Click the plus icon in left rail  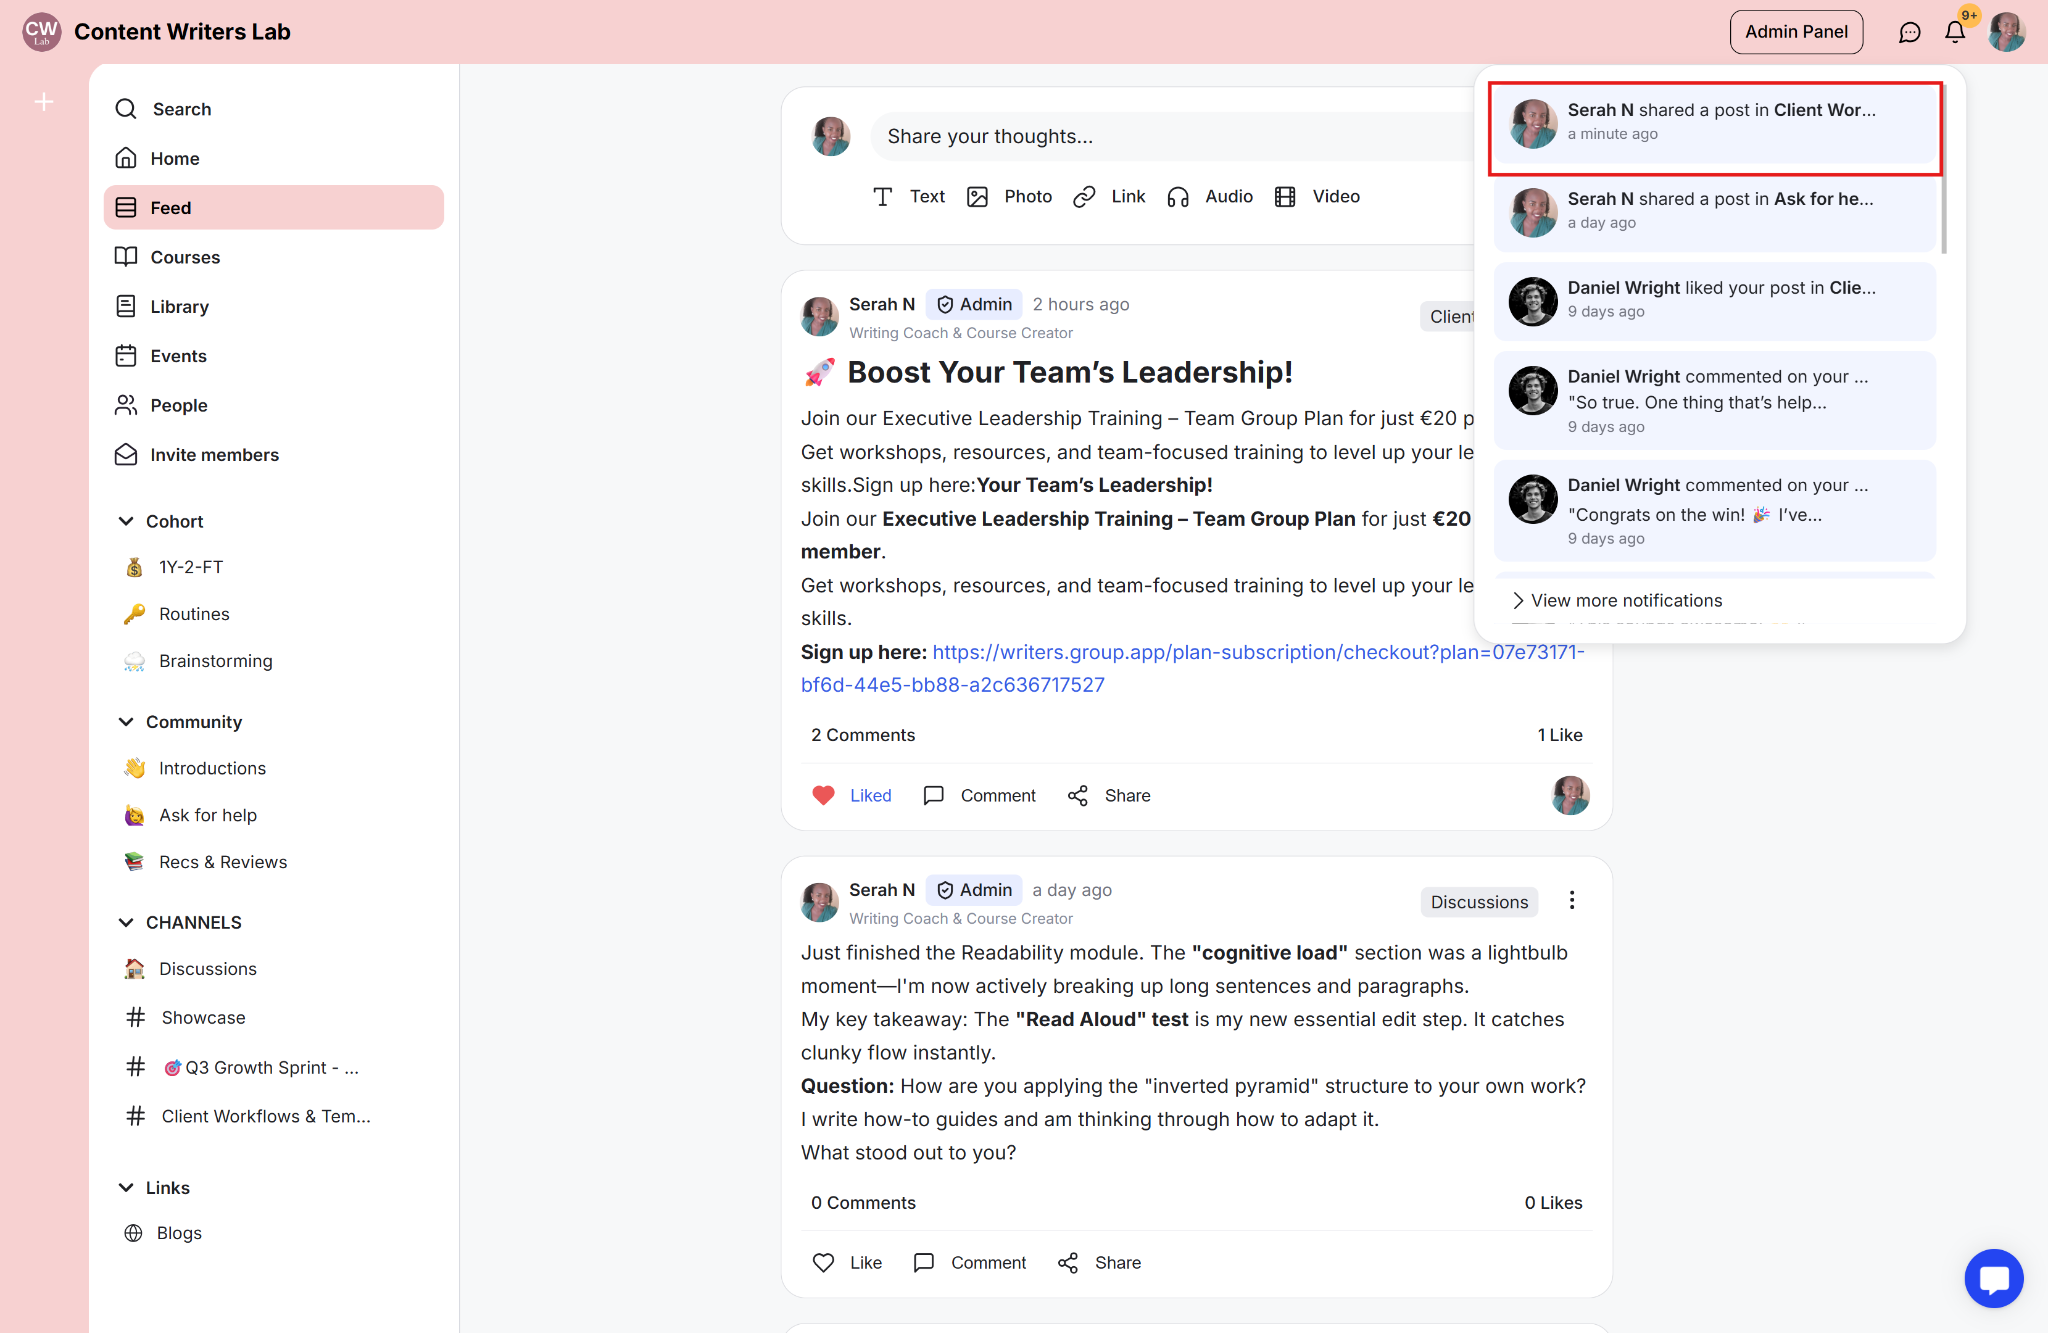point(44,102)
